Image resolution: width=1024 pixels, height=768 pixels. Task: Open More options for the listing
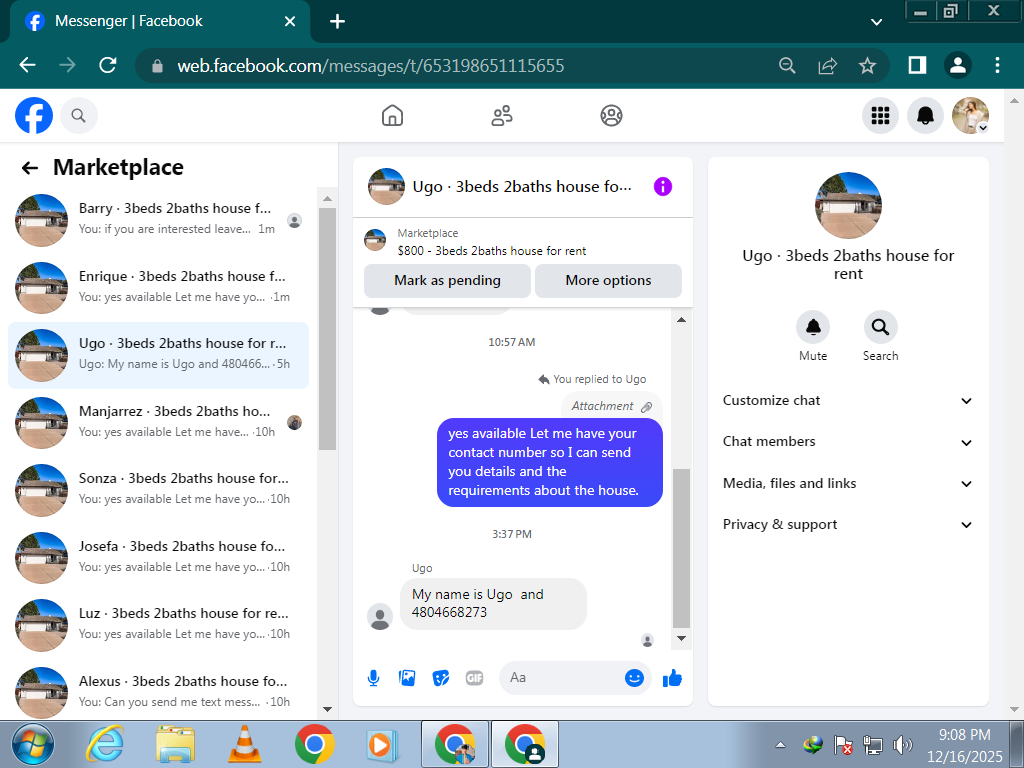608,281
